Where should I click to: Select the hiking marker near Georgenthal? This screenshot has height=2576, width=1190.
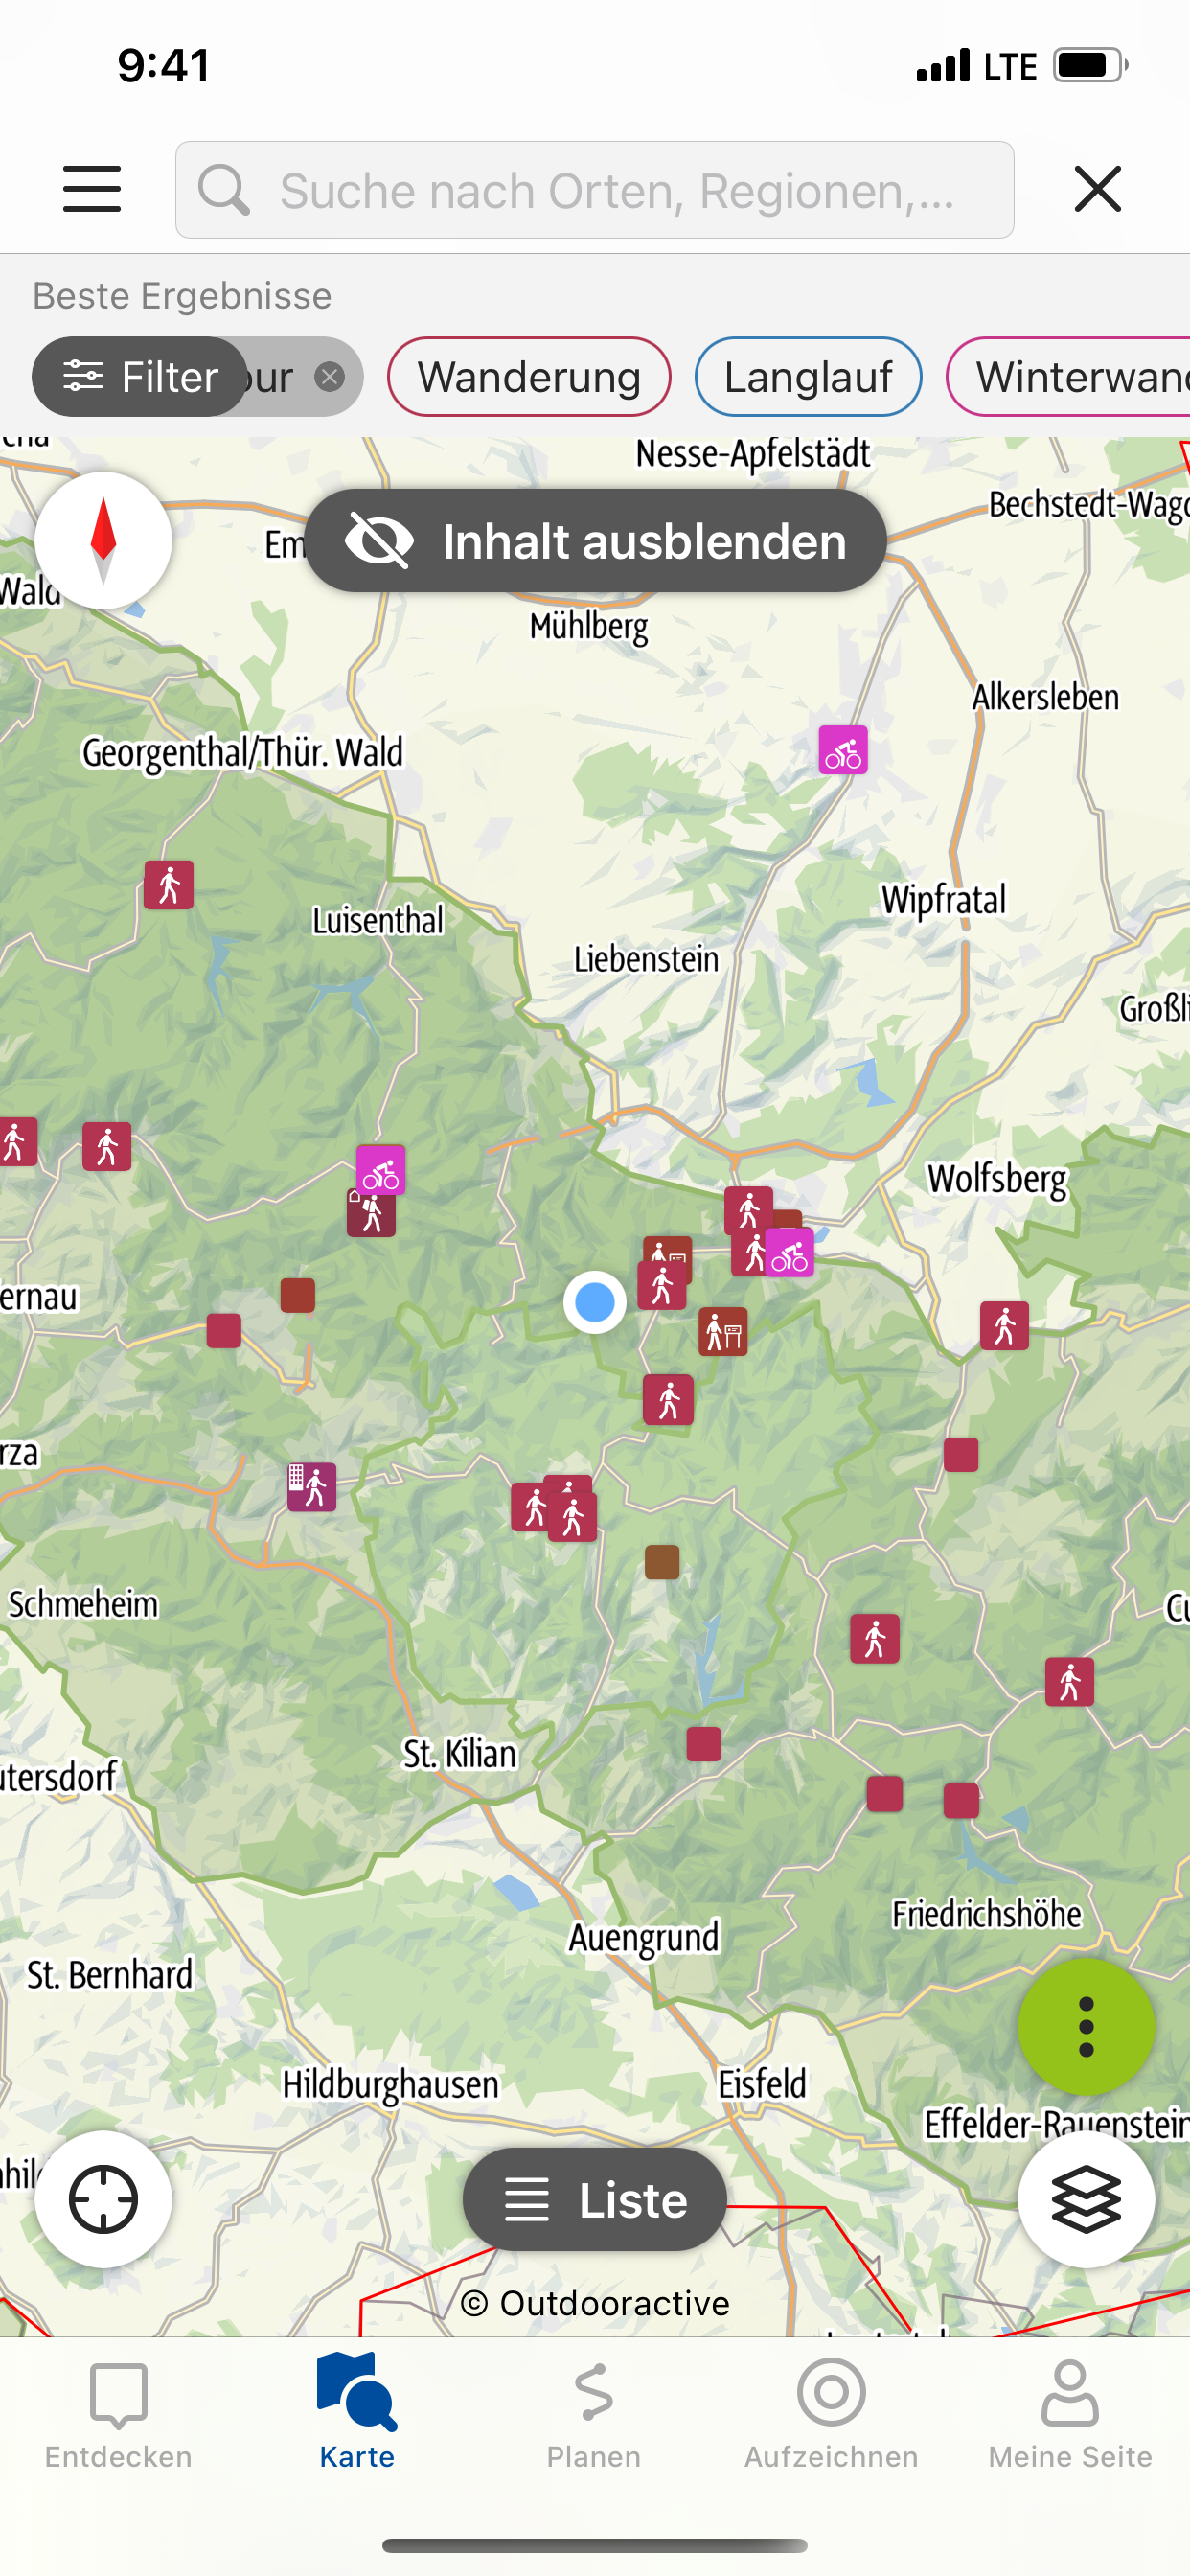point(169,885)
